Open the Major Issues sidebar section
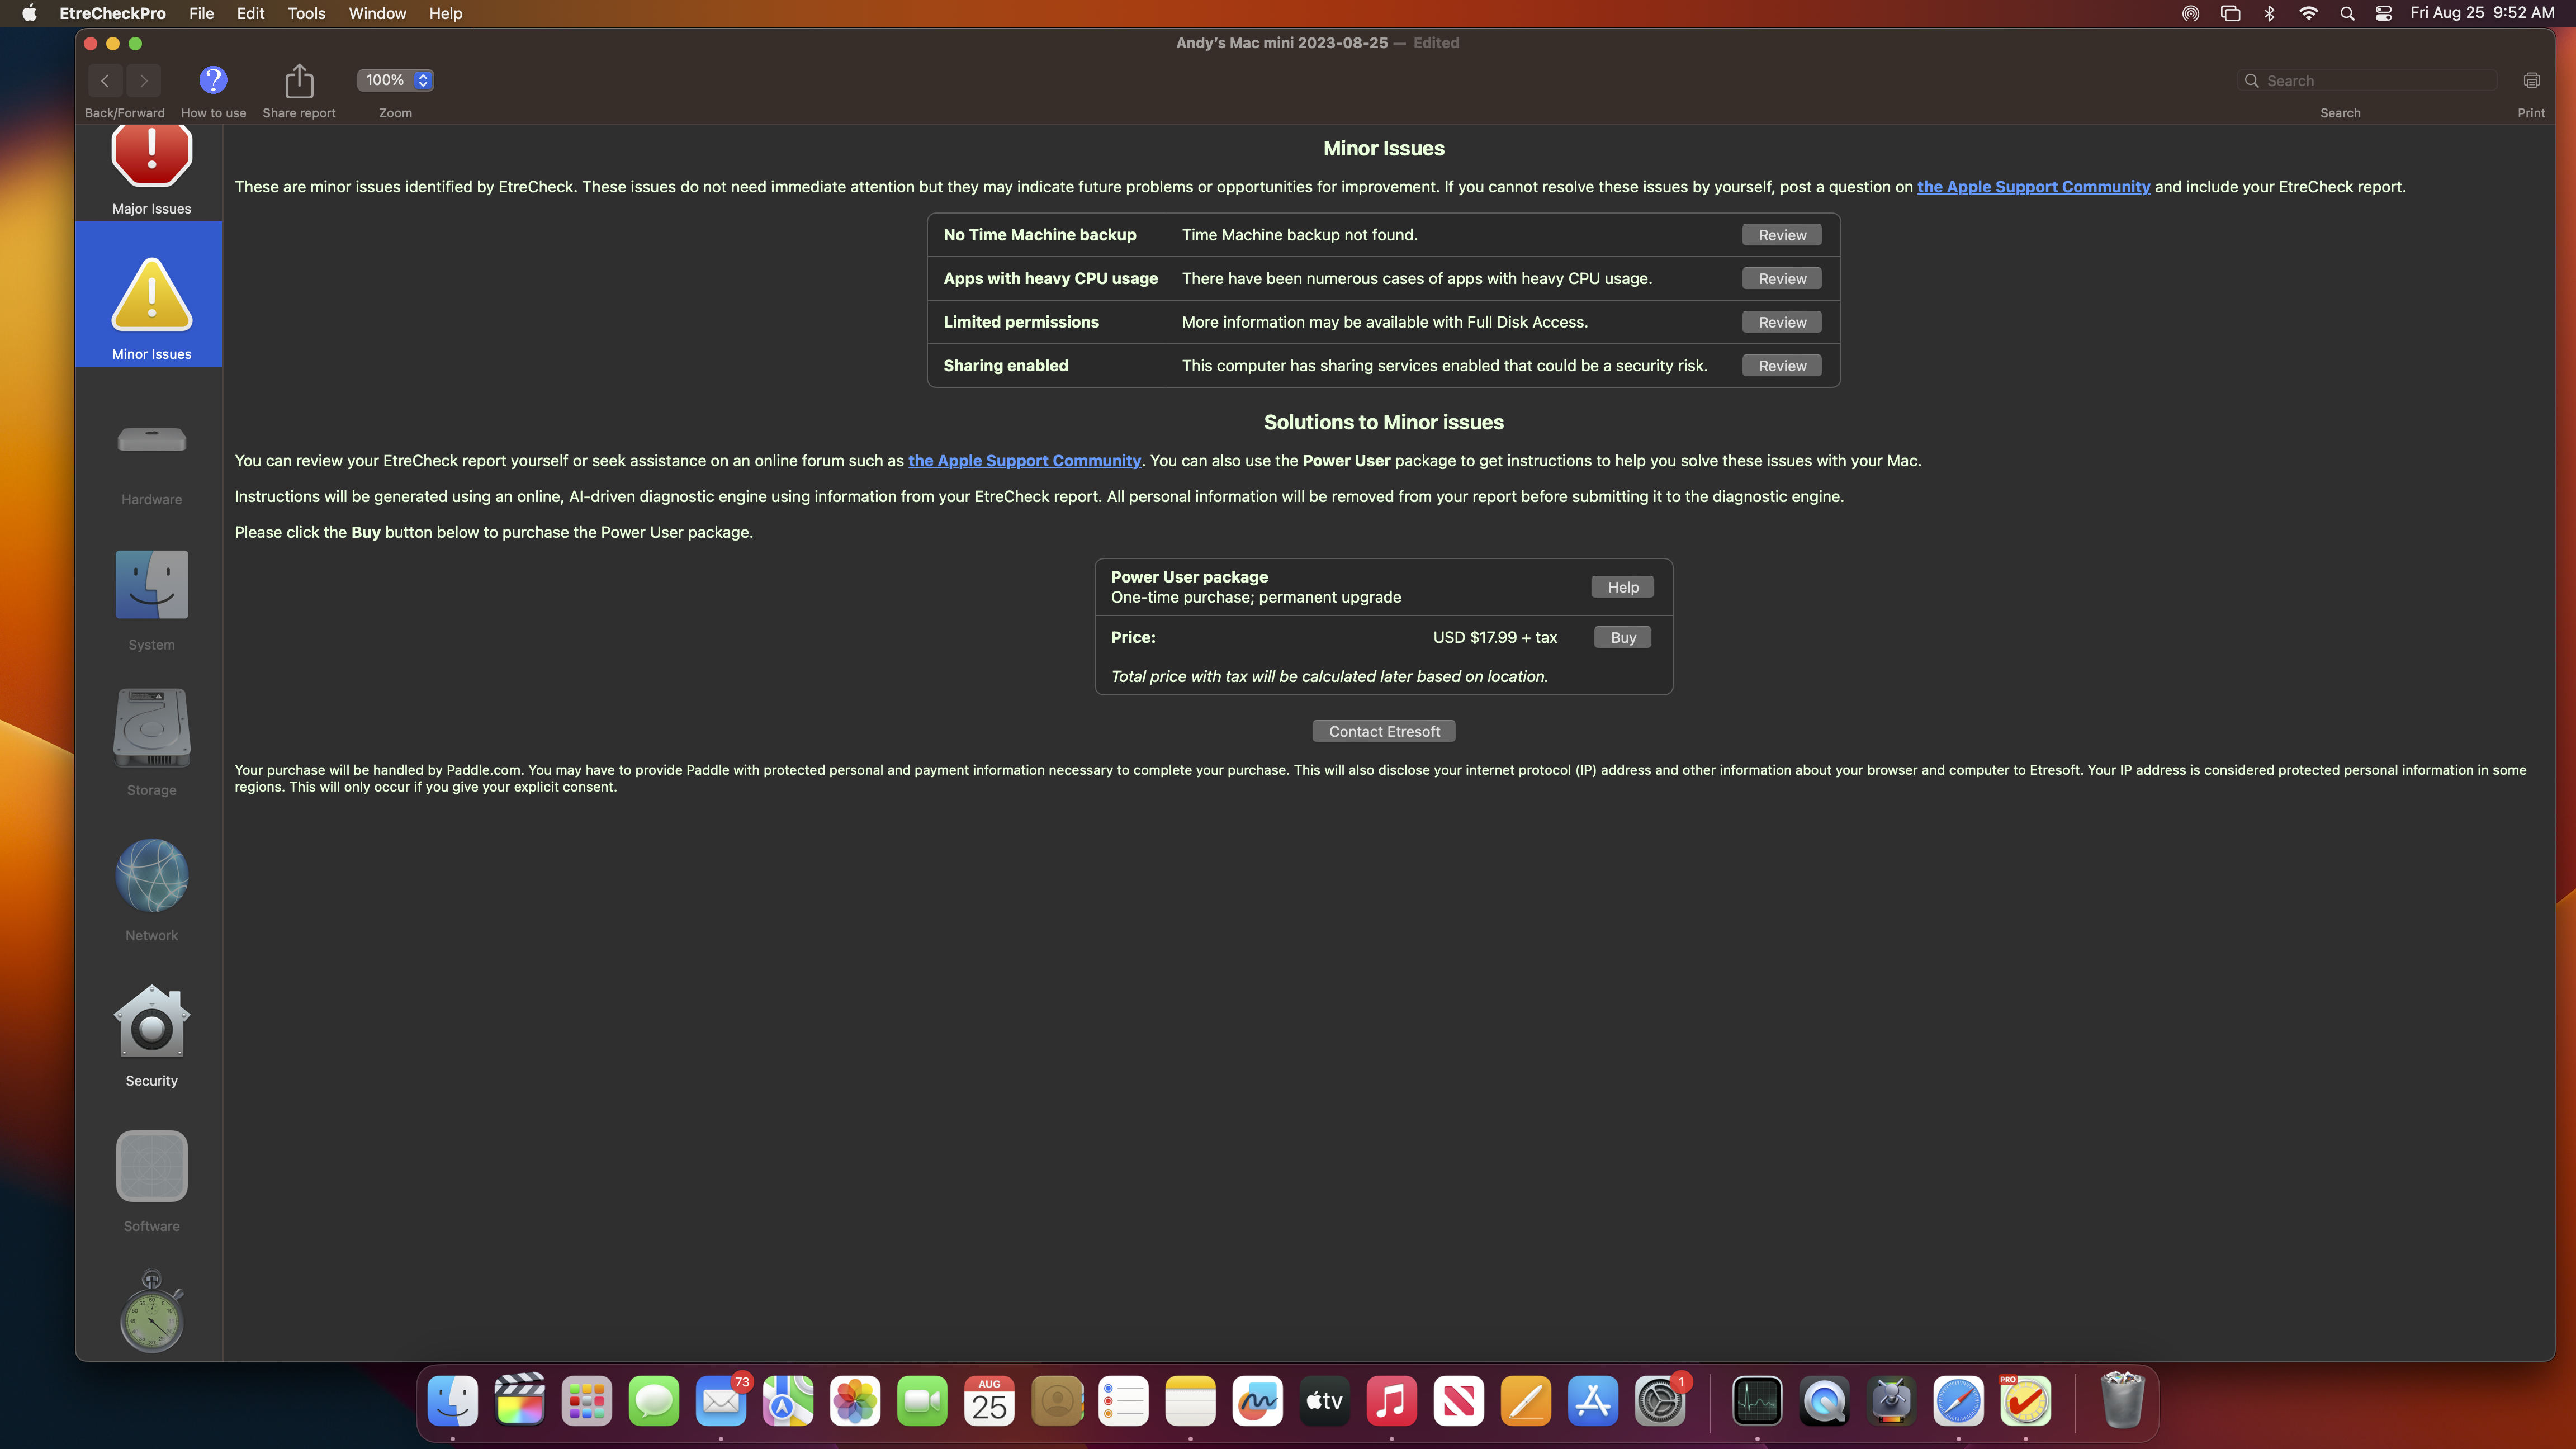 151,170
